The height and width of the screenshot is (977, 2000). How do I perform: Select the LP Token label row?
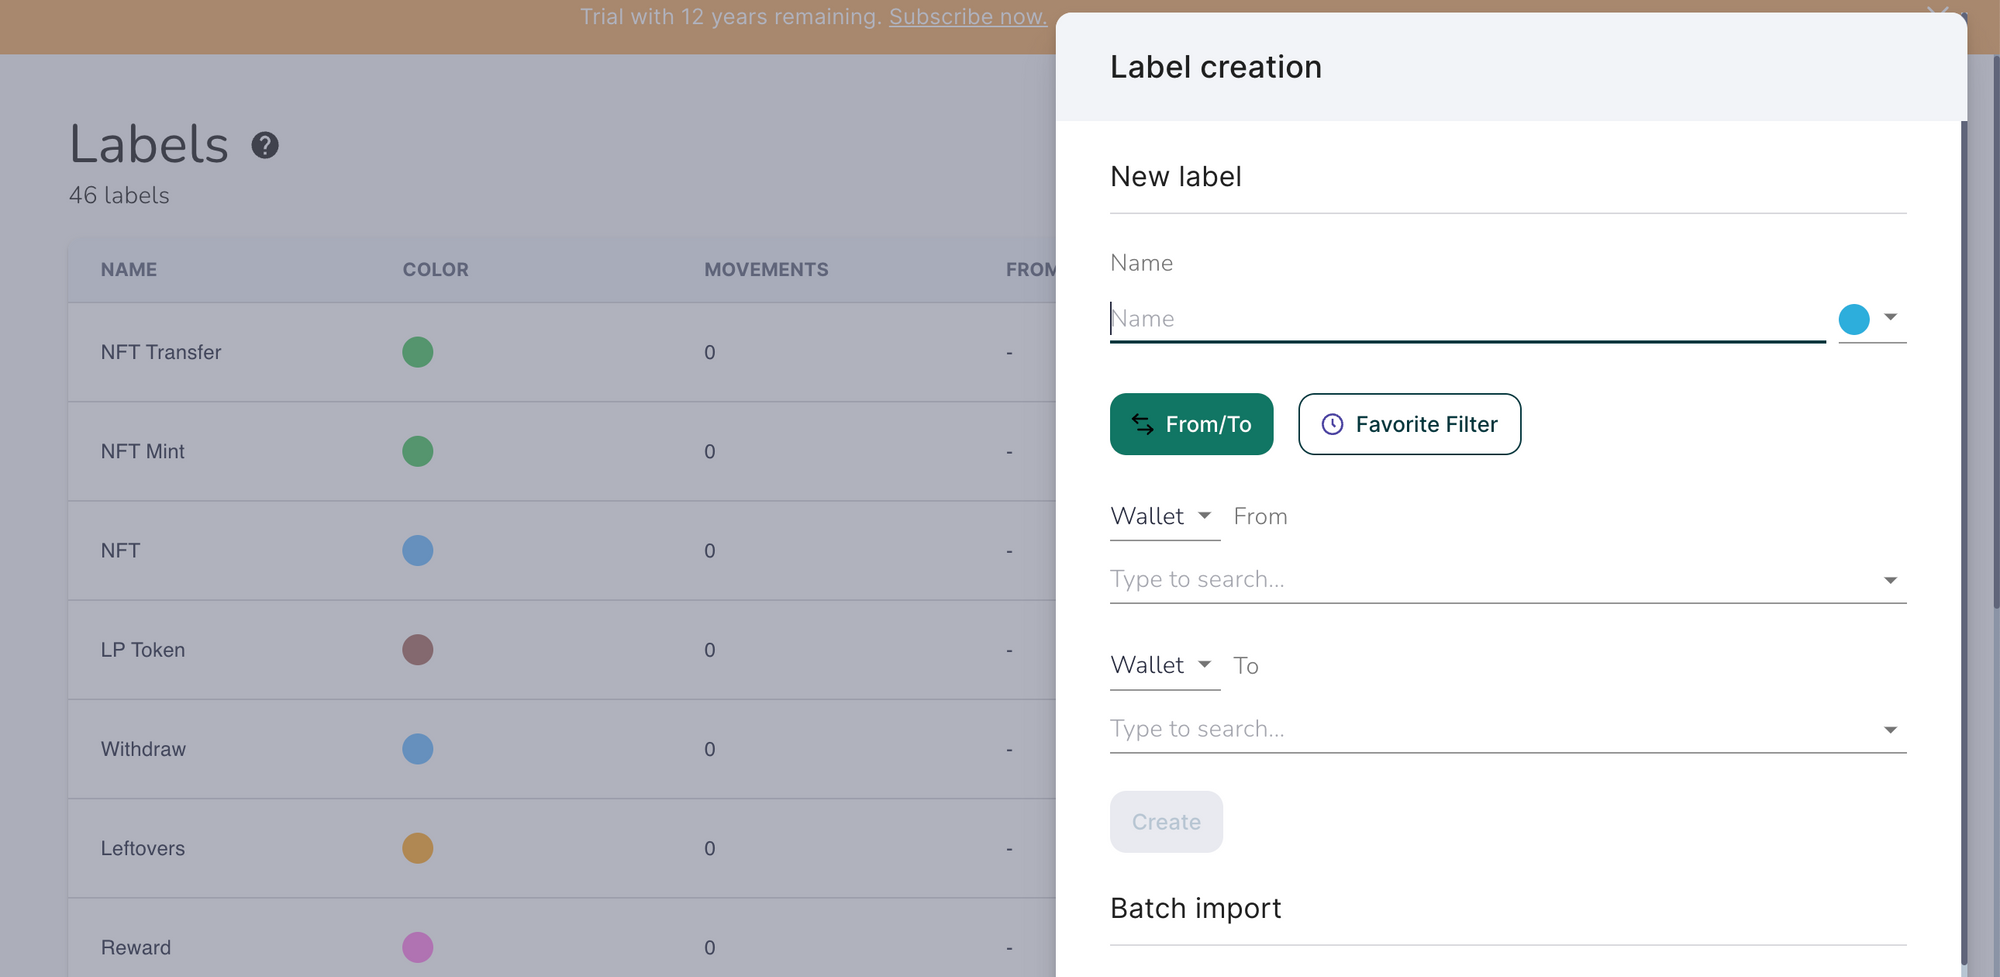562,650
